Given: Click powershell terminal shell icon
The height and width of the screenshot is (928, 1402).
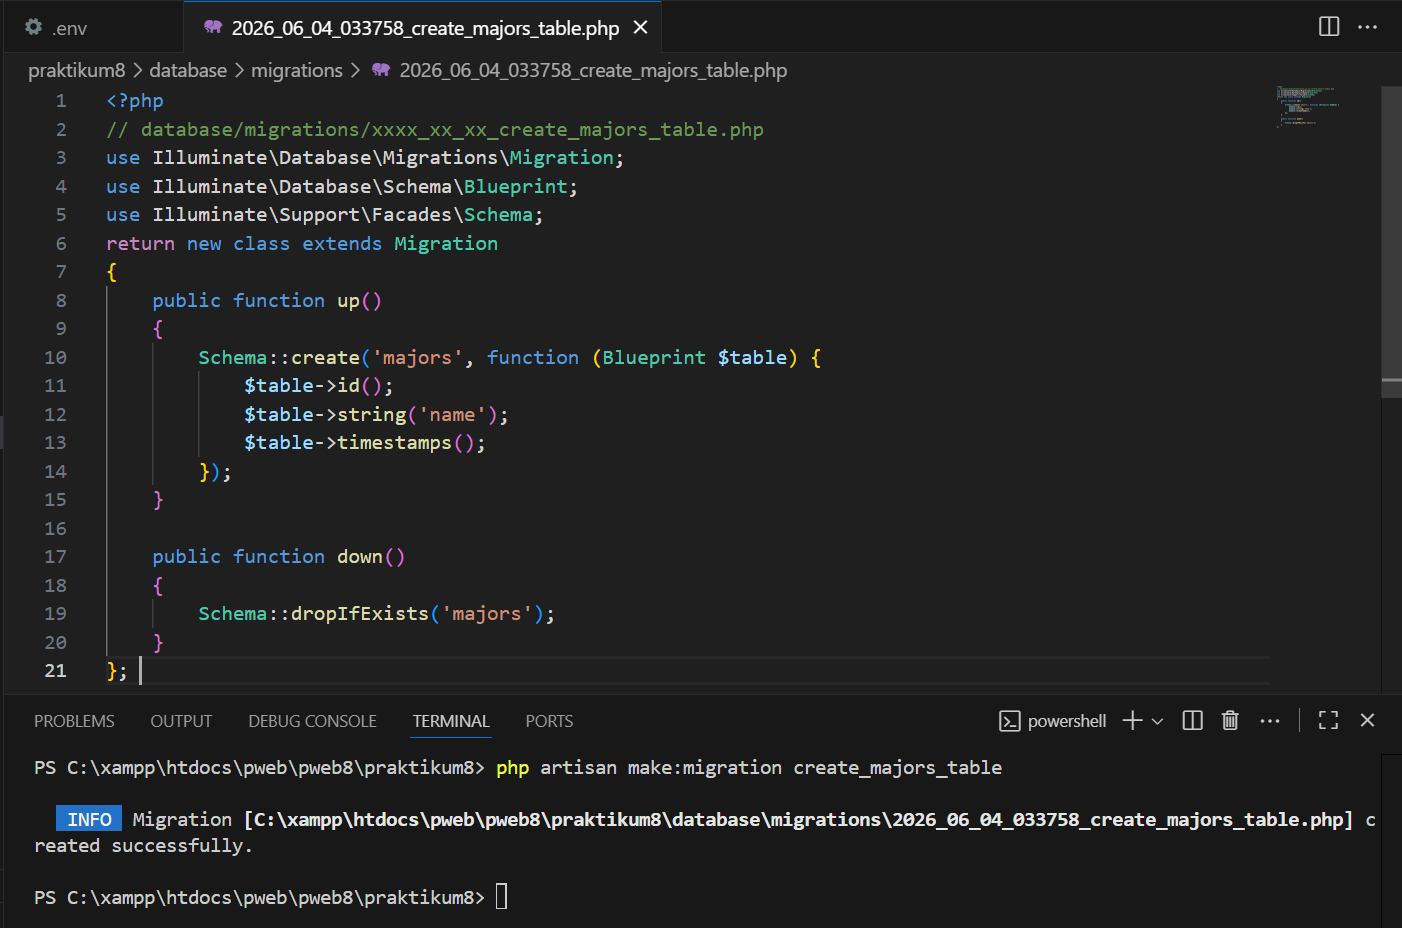Looking at the screenshot, I should [1010, 721].
